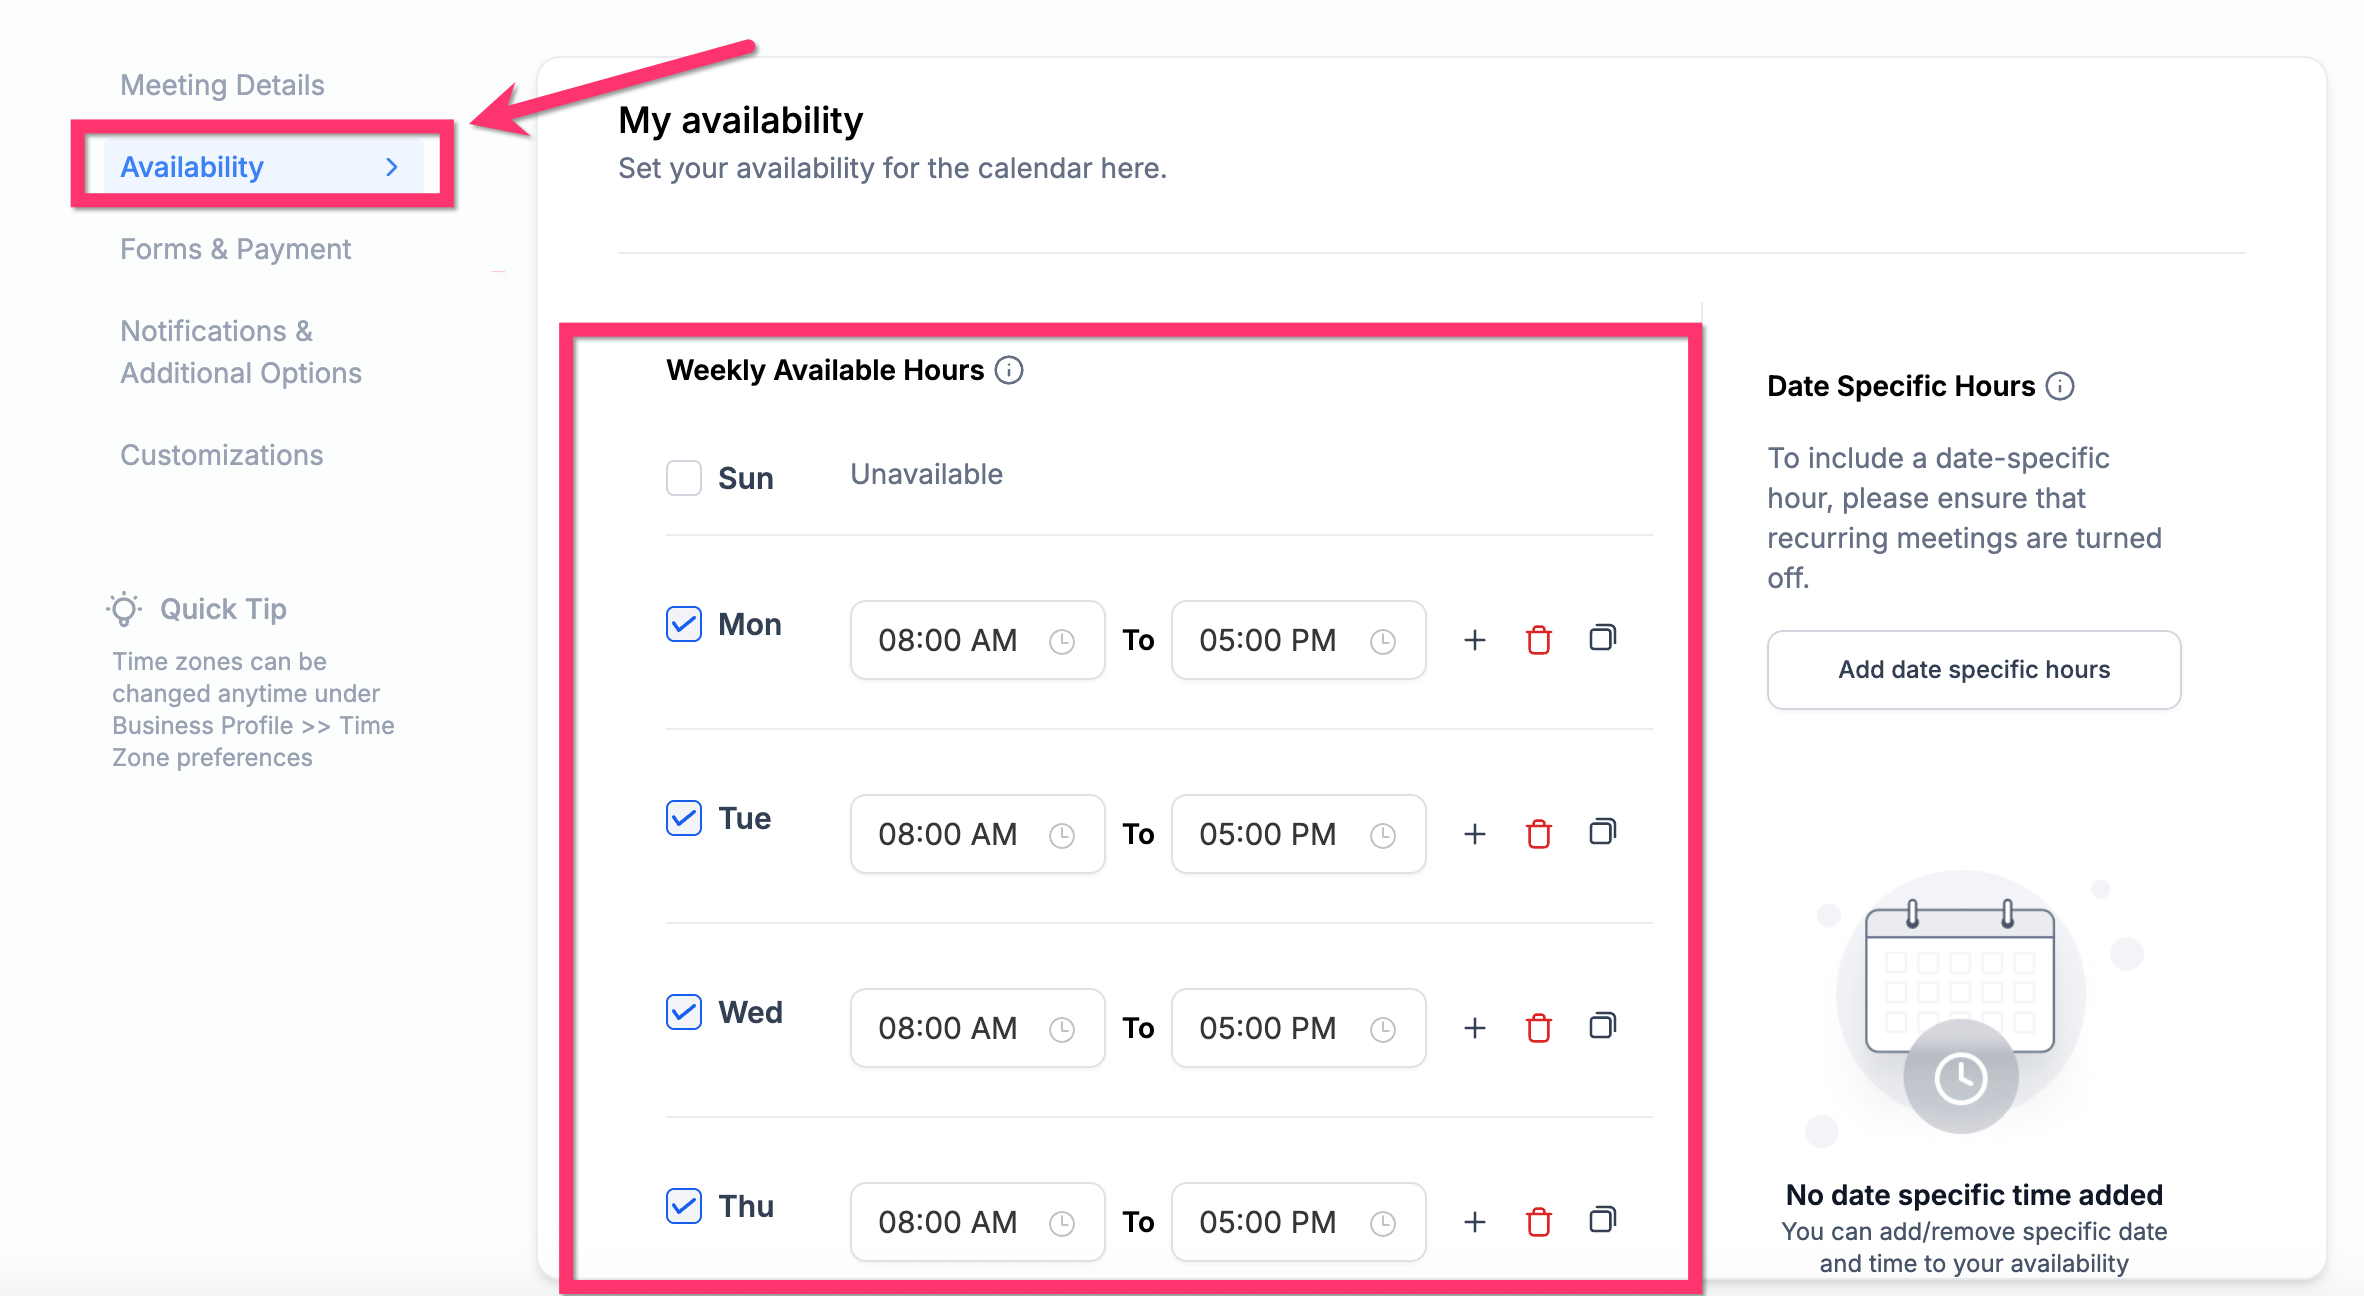Screen dimensions: 2364x1296
Task: Delete Monday's time slot with the trash icon
Action: (x=1538, y=640)
